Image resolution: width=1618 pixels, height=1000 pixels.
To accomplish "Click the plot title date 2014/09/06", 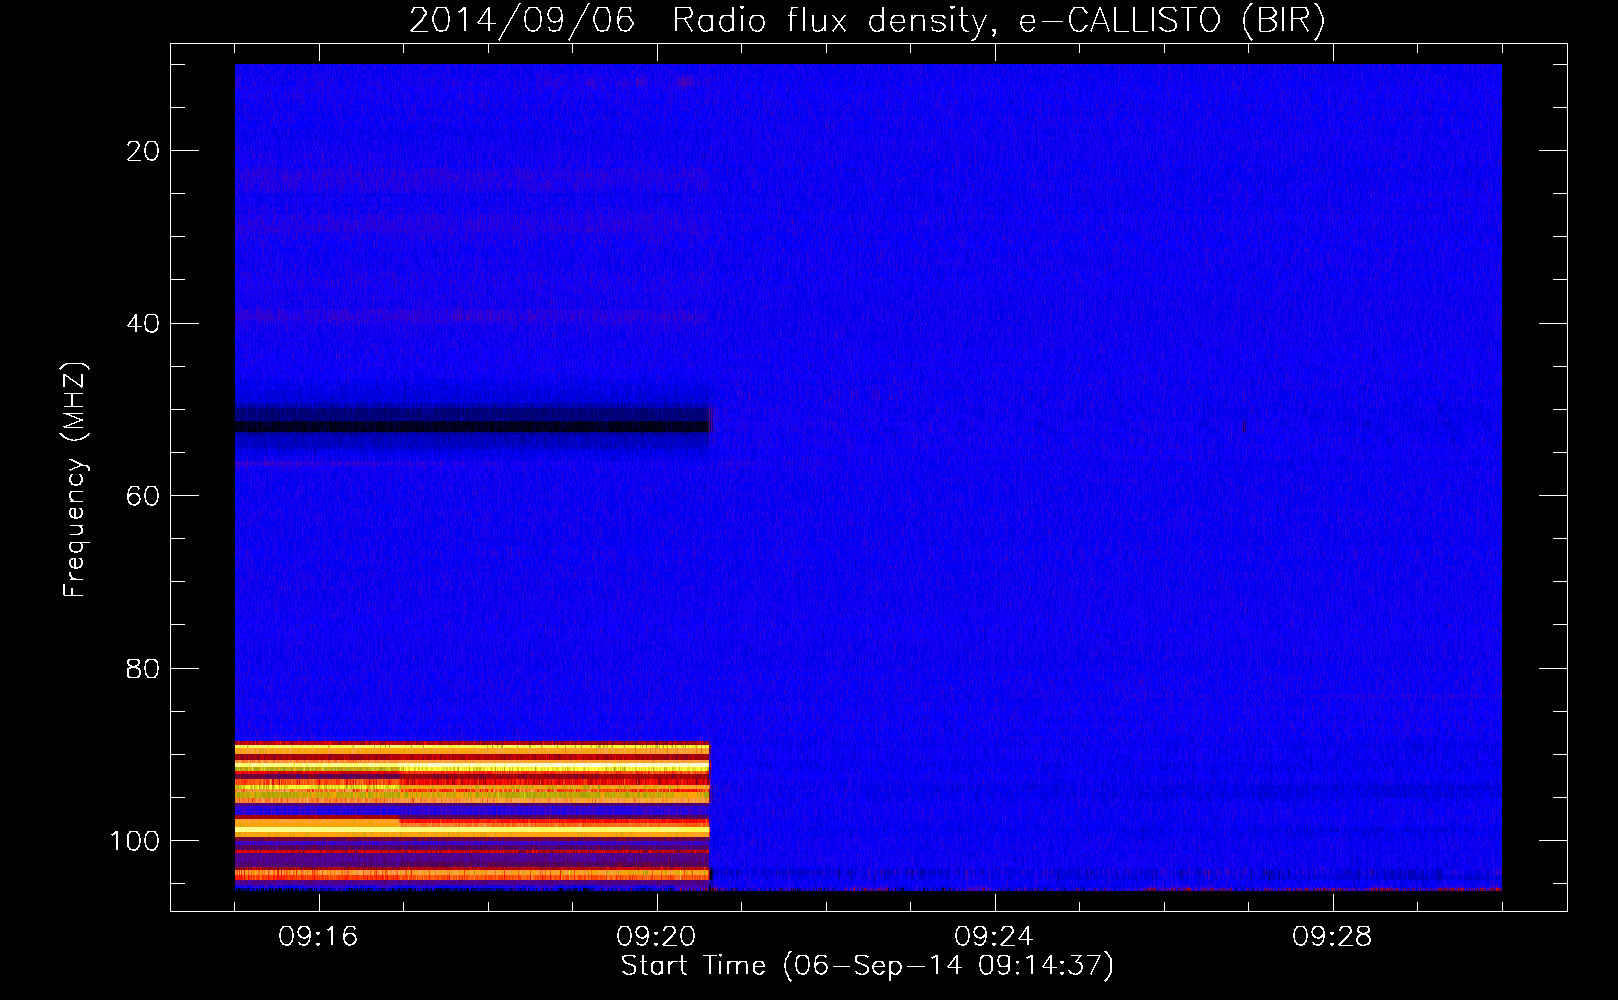I will click(522, 20).
